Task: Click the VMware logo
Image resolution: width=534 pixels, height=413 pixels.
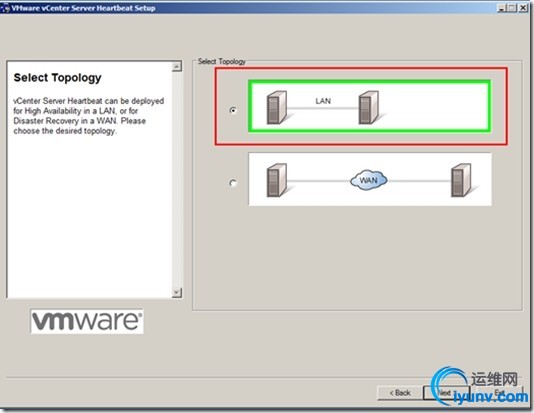Action: 87,321
